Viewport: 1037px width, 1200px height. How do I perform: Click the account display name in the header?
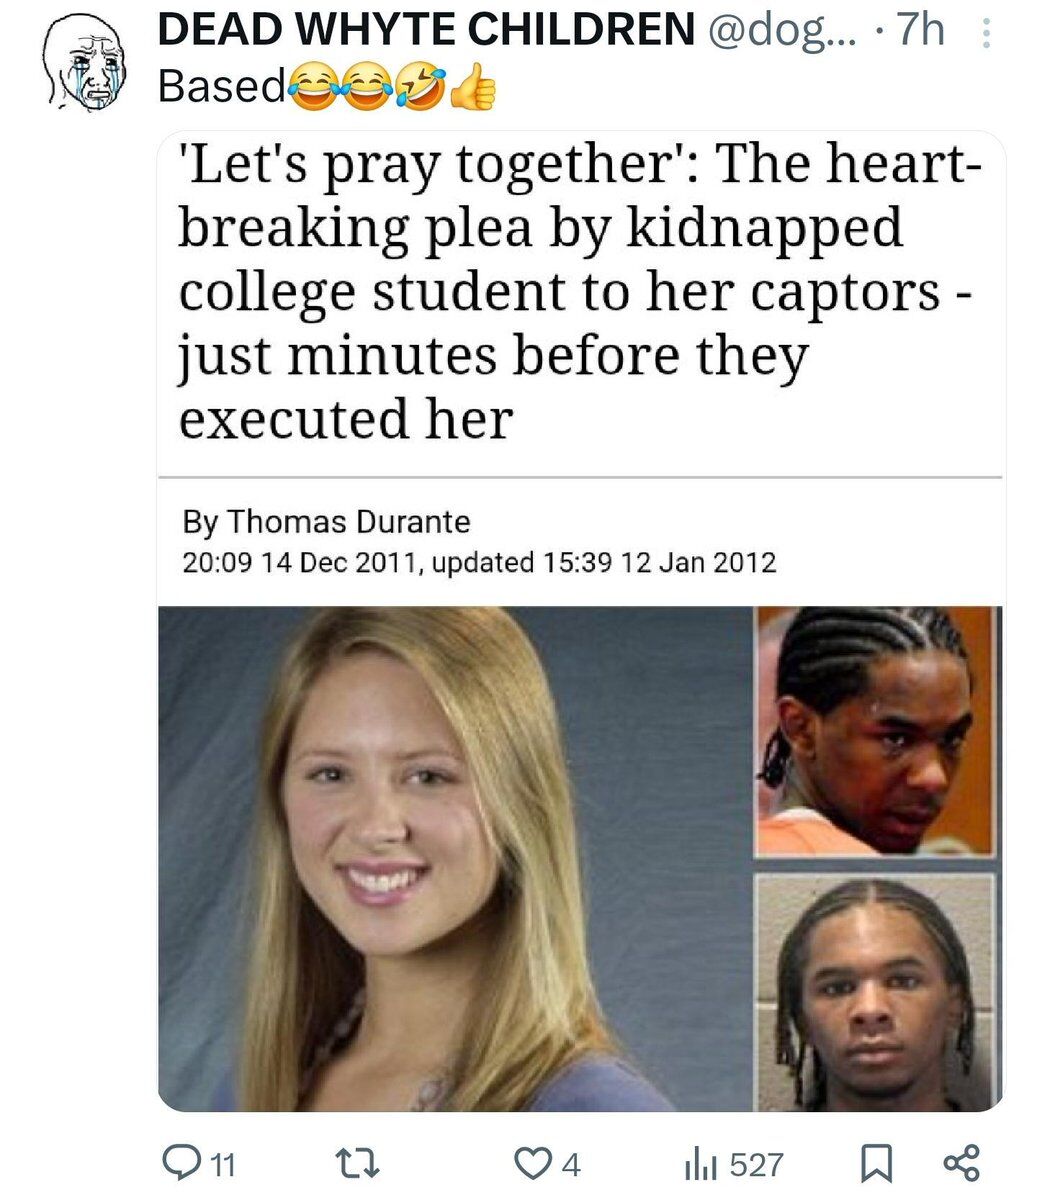tap(427, 30)
